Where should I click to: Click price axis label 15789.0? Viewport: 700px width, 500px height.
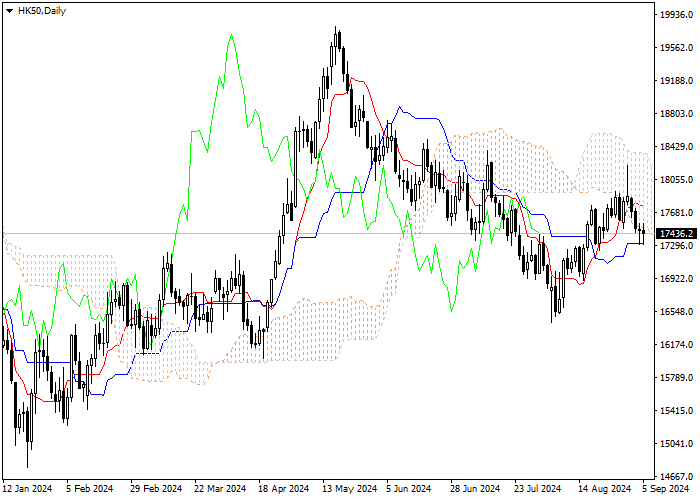[676, 378]
